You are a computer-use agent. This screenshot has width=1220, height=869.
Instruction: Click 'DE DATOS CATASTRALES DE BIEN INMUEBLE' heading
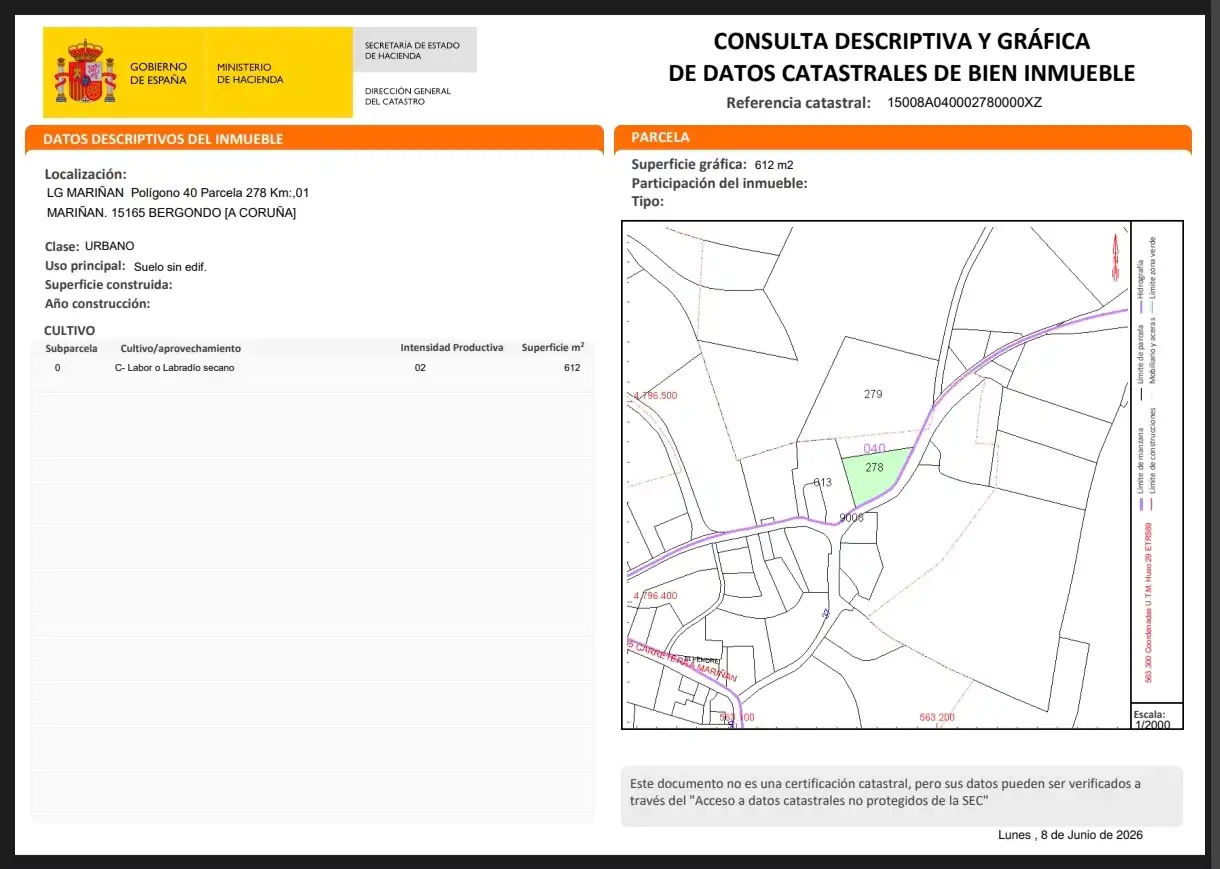click(901, 73)
